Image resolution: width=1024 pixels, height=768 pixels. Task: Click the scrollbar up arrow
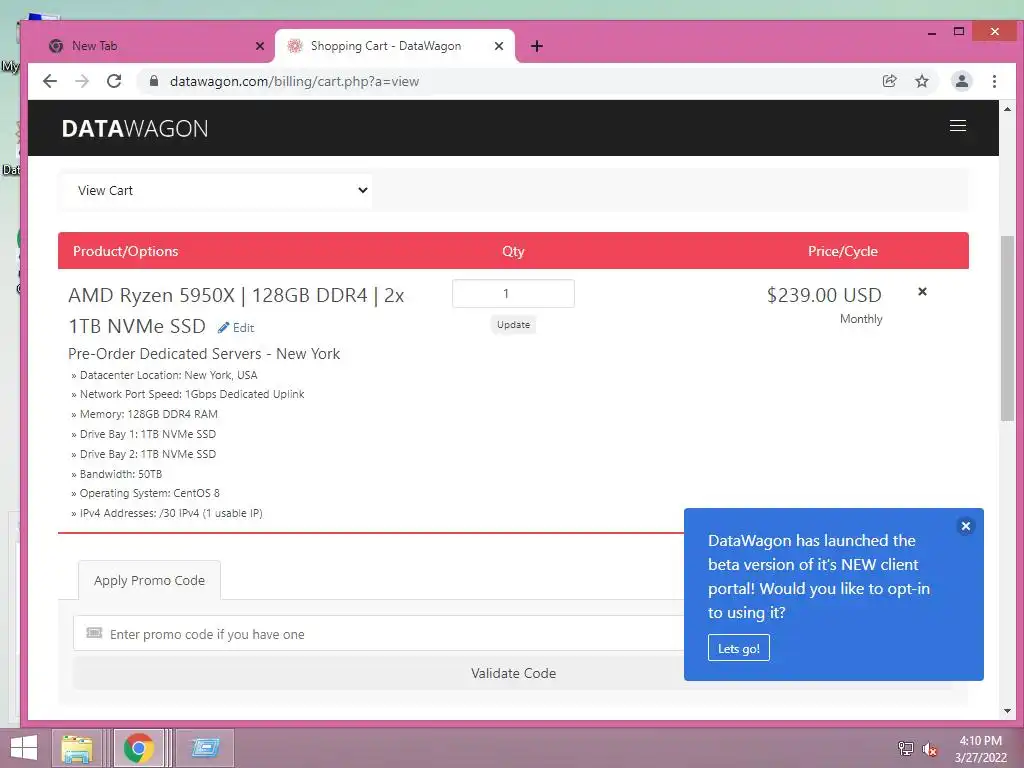pyautogui.click(x=1007, y=109)
